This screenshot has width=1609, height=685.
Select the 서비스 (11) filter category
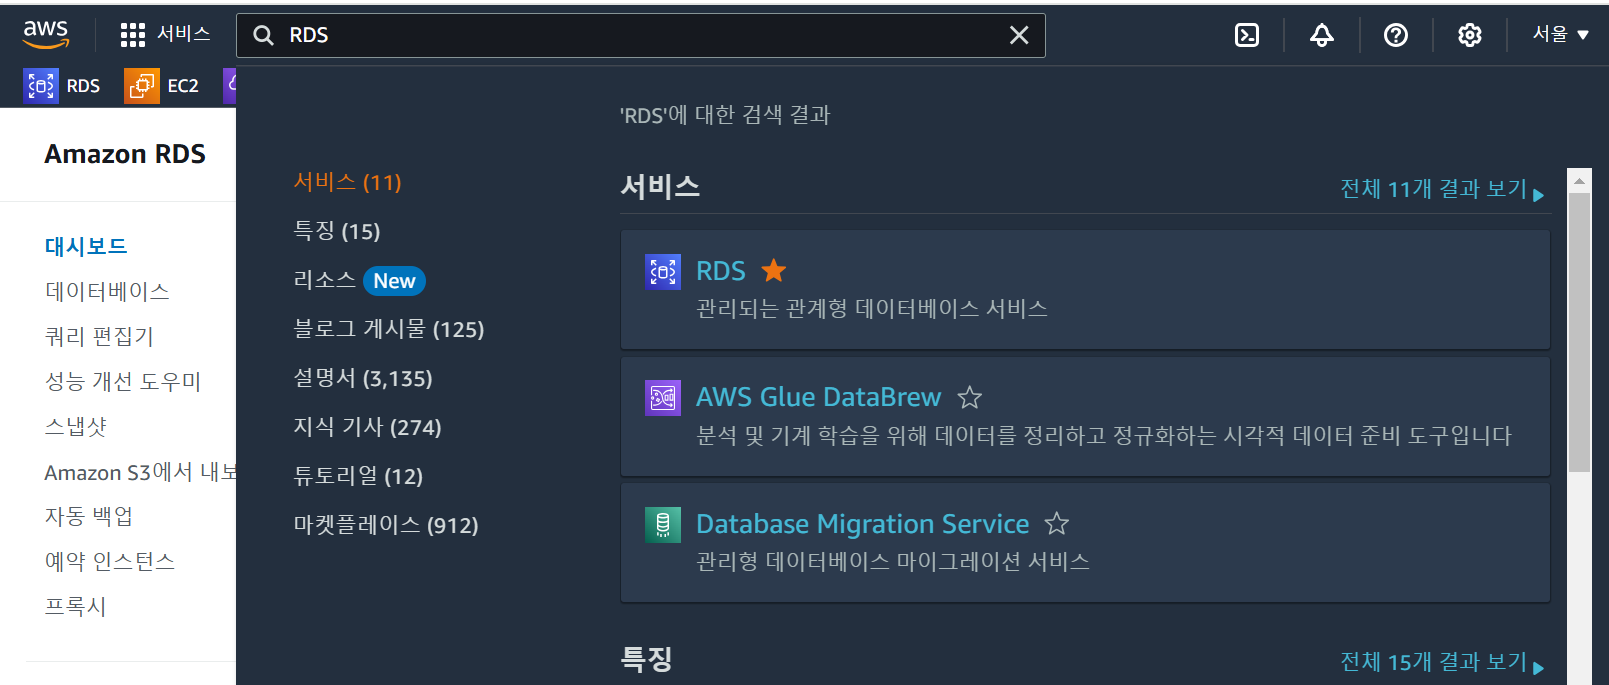click(347, 182)
